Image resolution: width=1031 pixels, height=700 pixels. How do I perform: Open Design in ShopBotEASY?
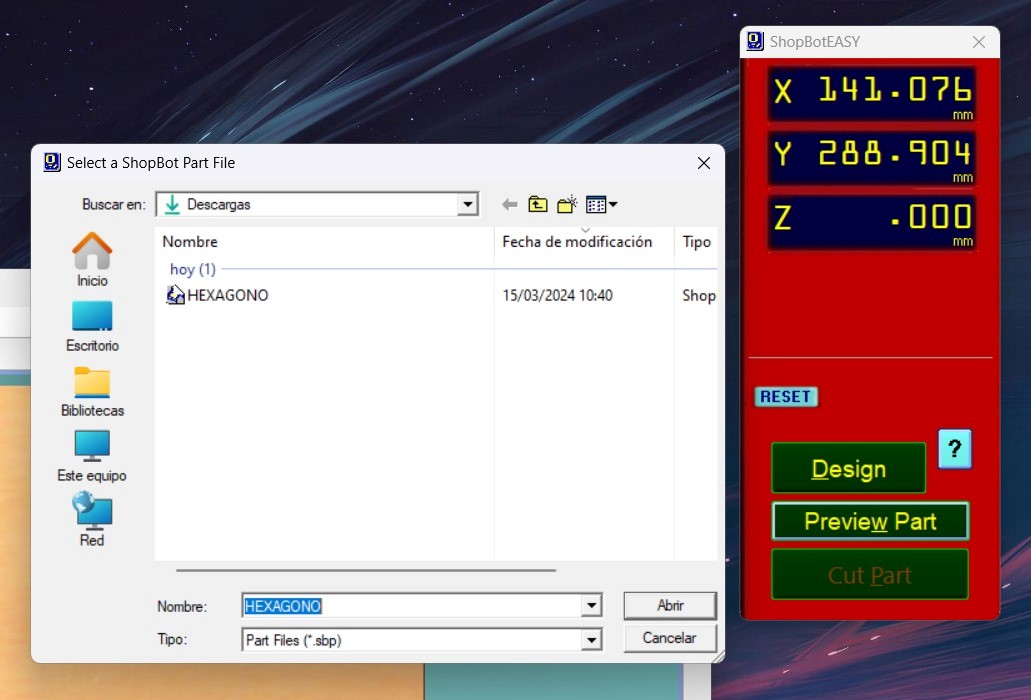point(848,468)
